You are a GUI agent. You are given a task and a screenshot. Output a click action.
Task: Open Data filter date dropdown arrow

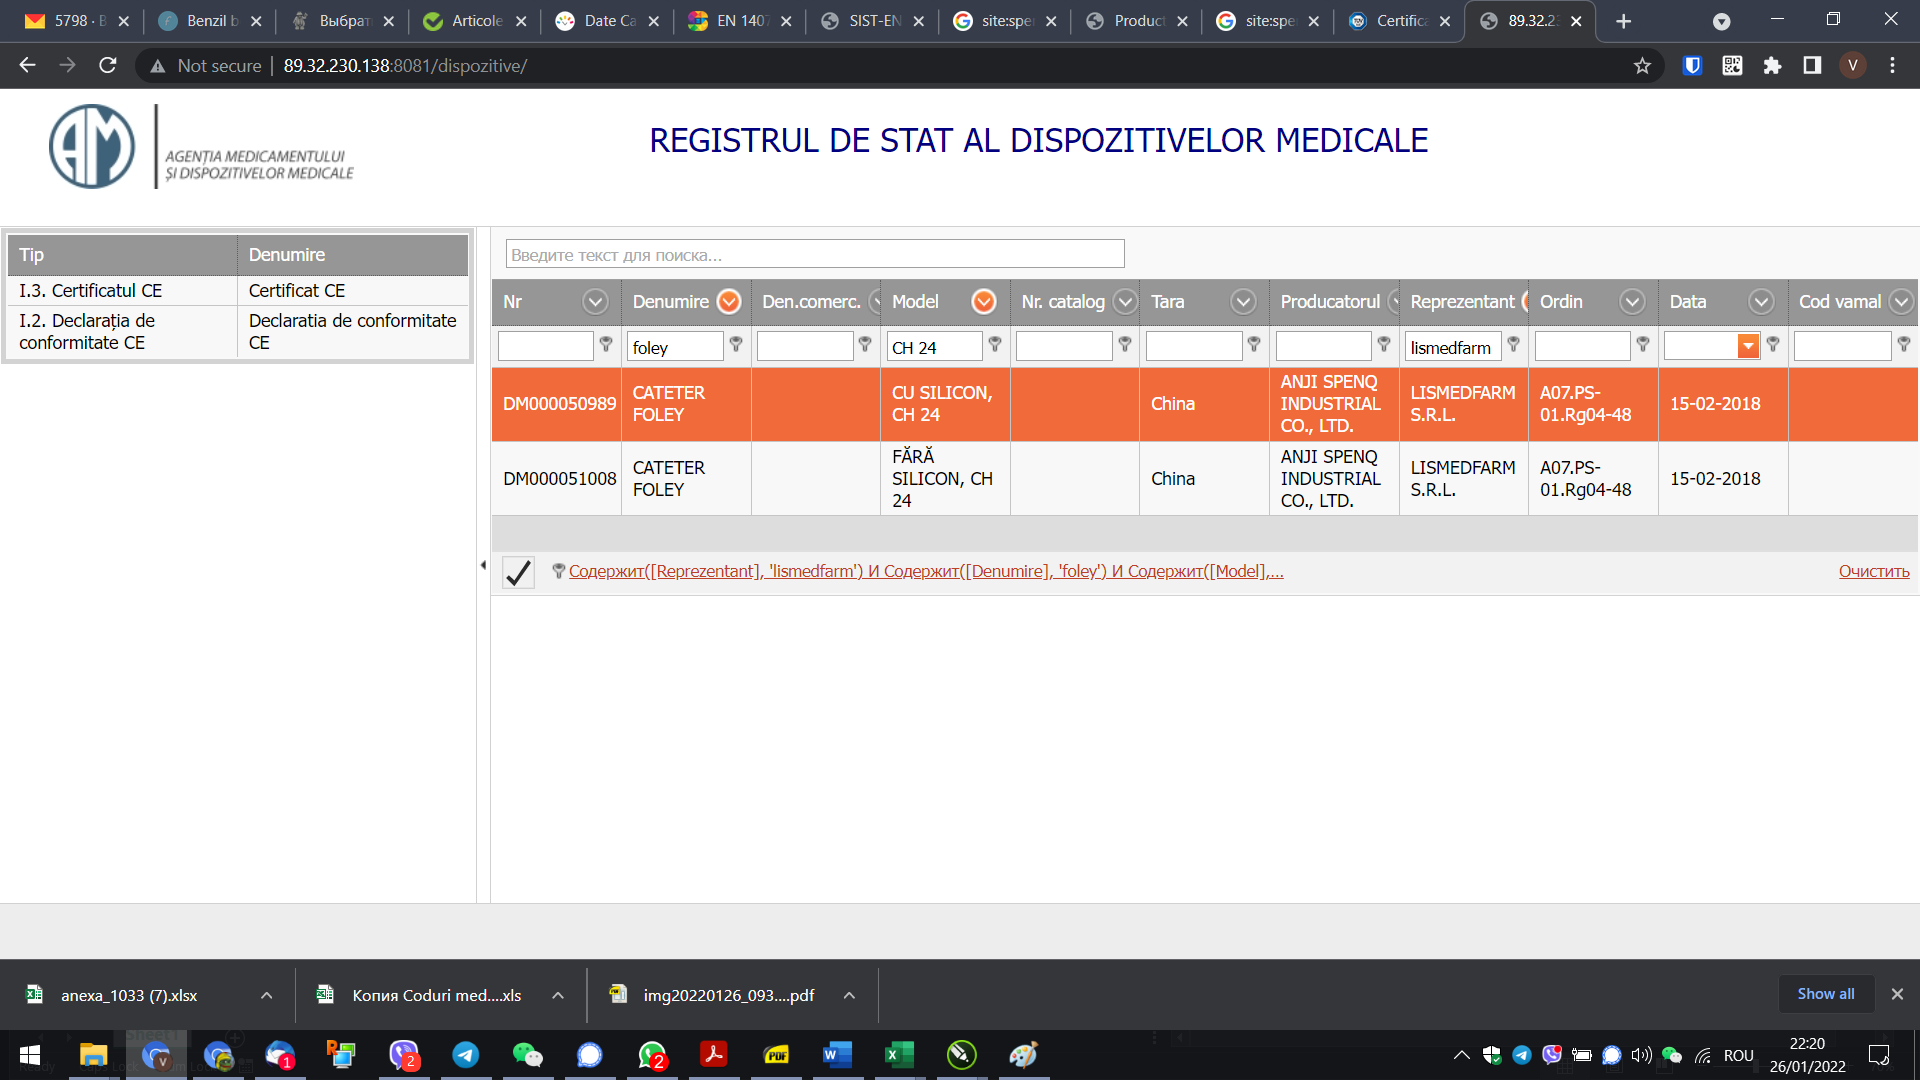pyautogui.click(x=1748, y=346)
